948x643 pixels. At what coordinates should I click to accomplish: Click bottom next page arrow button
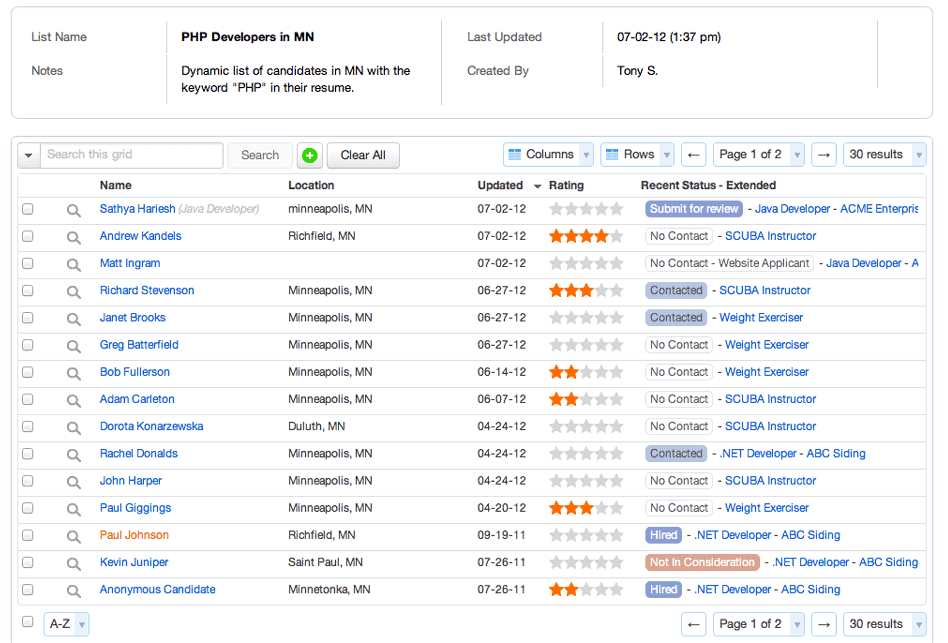tap(823, 624)
